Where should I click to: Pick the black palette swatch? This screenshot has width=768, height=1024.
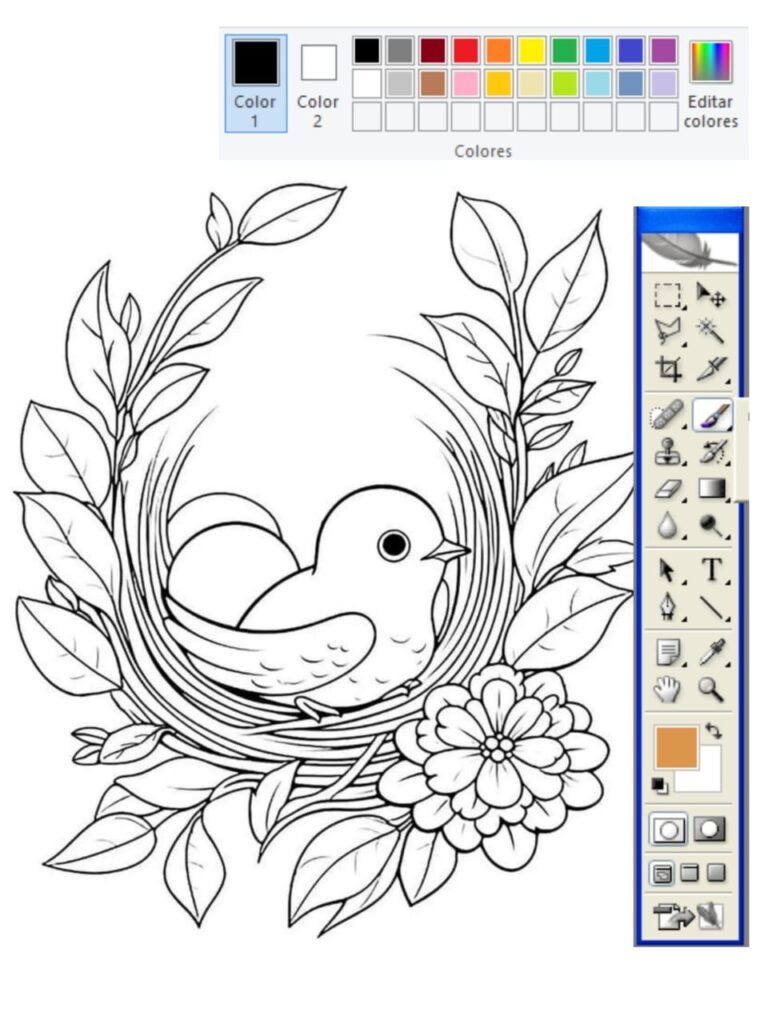367,50
